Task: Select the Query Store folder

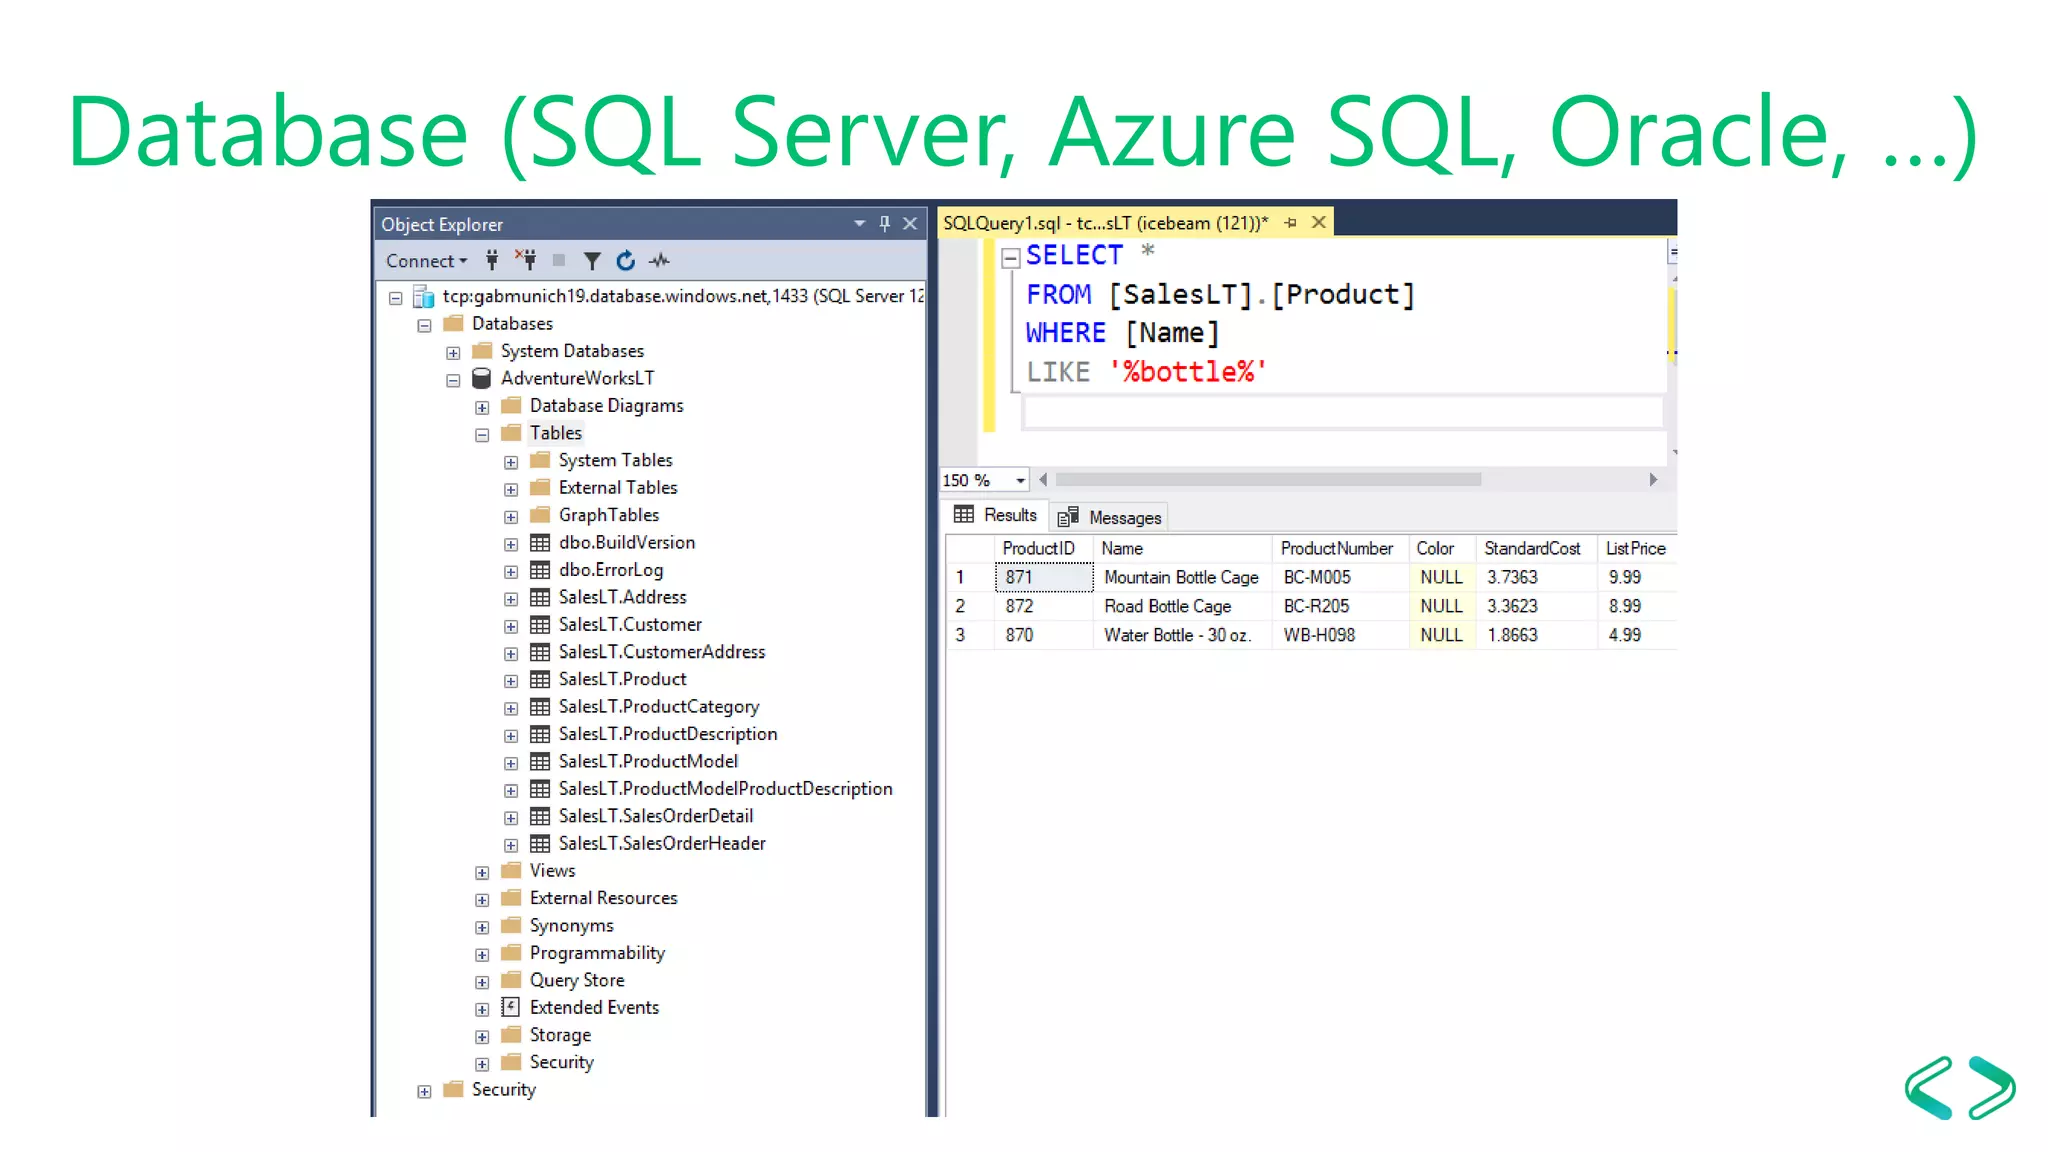Action: tap(576, 980)
